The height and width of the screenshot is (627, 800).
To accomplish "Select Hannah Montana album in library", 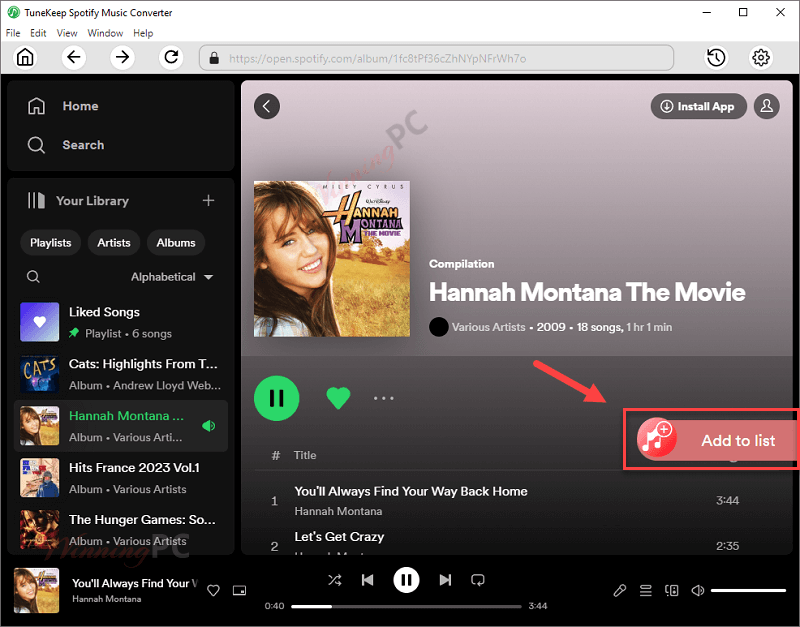I will tap(121, 426).
